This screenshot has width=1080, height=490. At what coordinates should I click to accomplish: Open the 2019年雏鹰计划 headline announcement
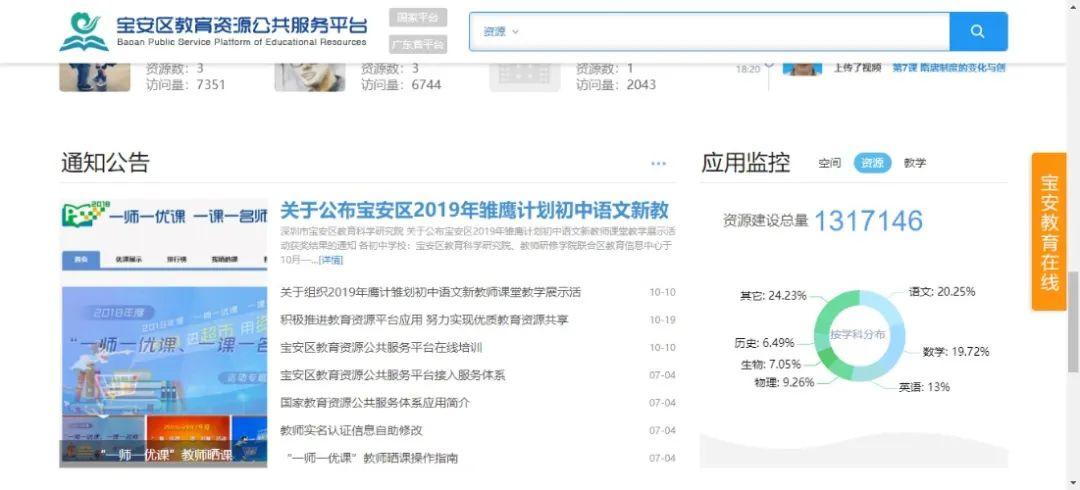(474, 210)
